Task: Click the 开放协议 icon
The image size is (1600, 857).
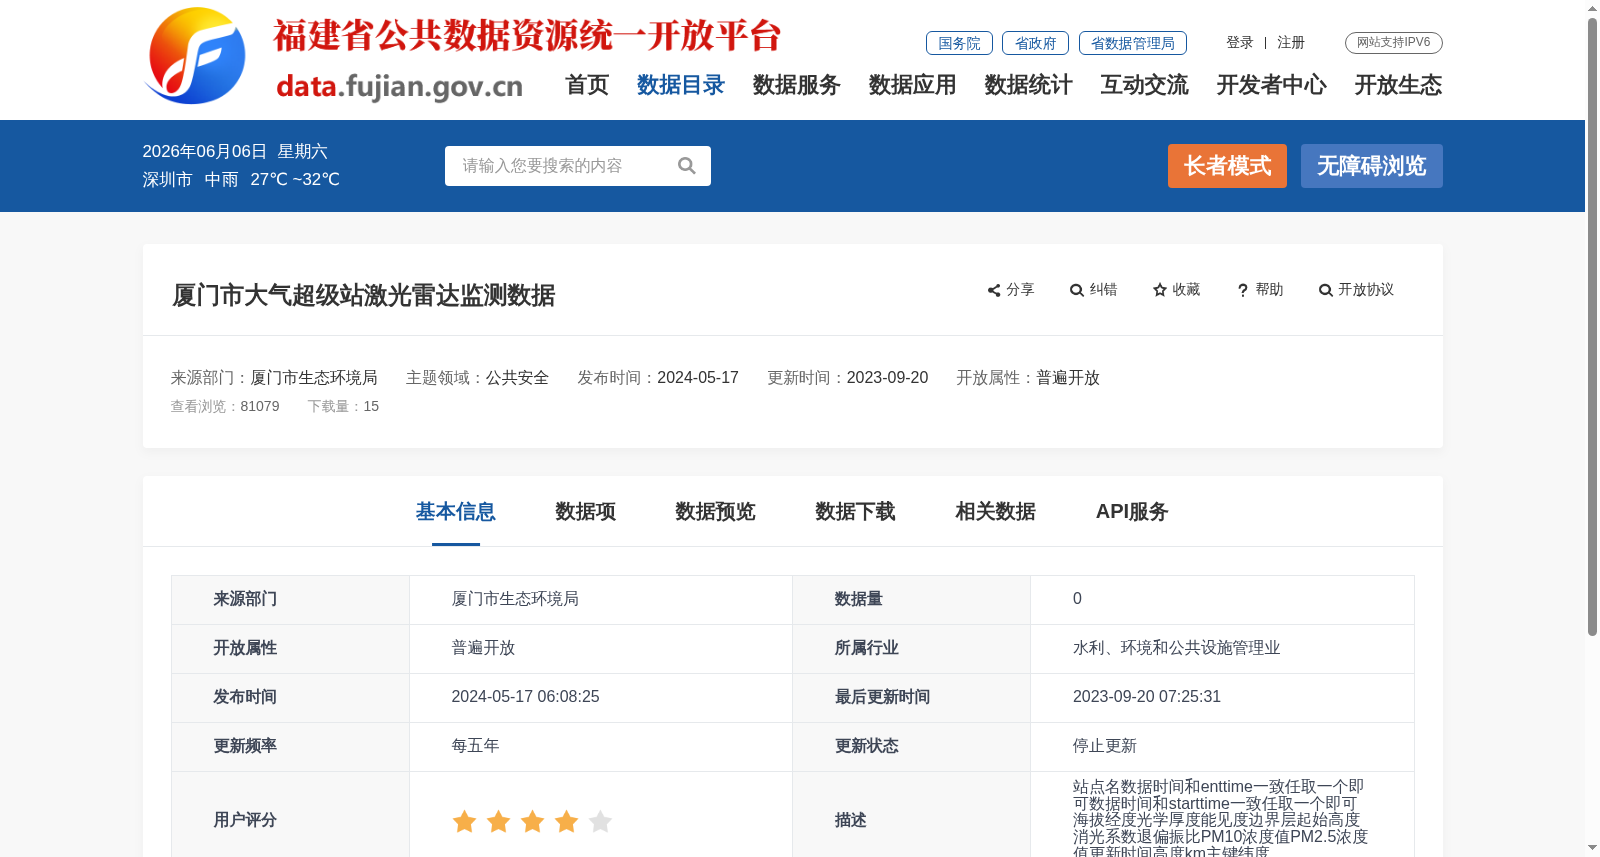Action: pyautogui.click(x=1326, y=290)
